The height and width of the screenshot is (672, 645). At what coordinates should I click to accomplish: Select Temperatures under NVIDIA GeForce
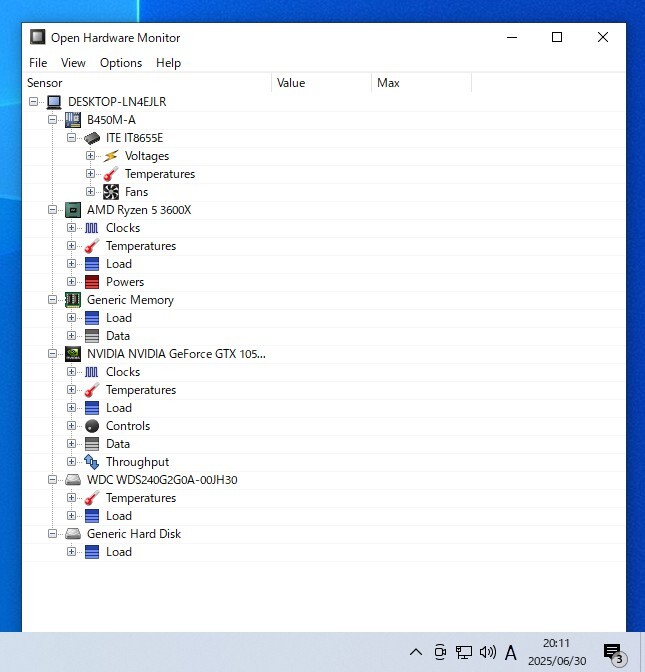tap(141, 390)
